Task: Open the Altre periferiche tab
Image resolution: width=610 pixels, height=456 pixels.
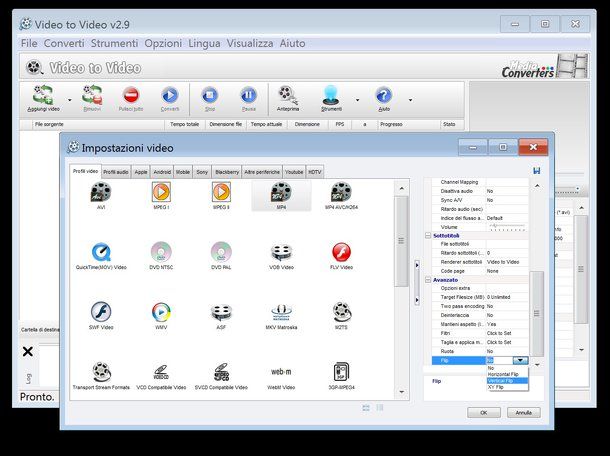Action: point(262,172)
